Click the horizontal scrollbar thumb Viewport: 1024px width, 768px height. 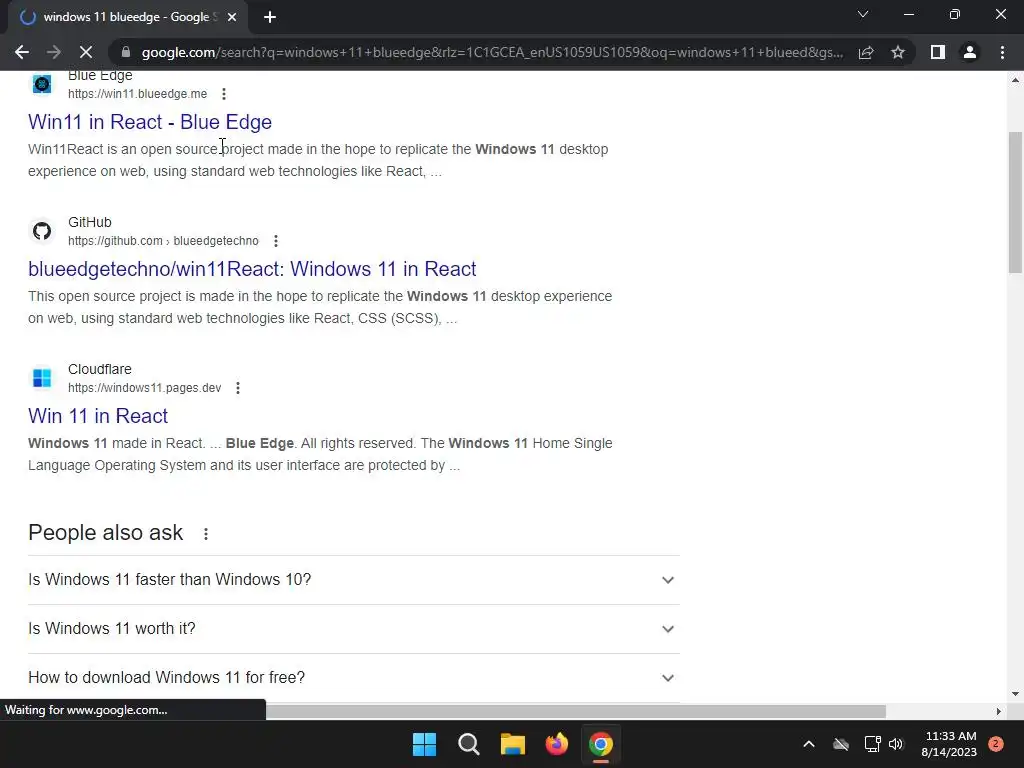tap(575, 711)
